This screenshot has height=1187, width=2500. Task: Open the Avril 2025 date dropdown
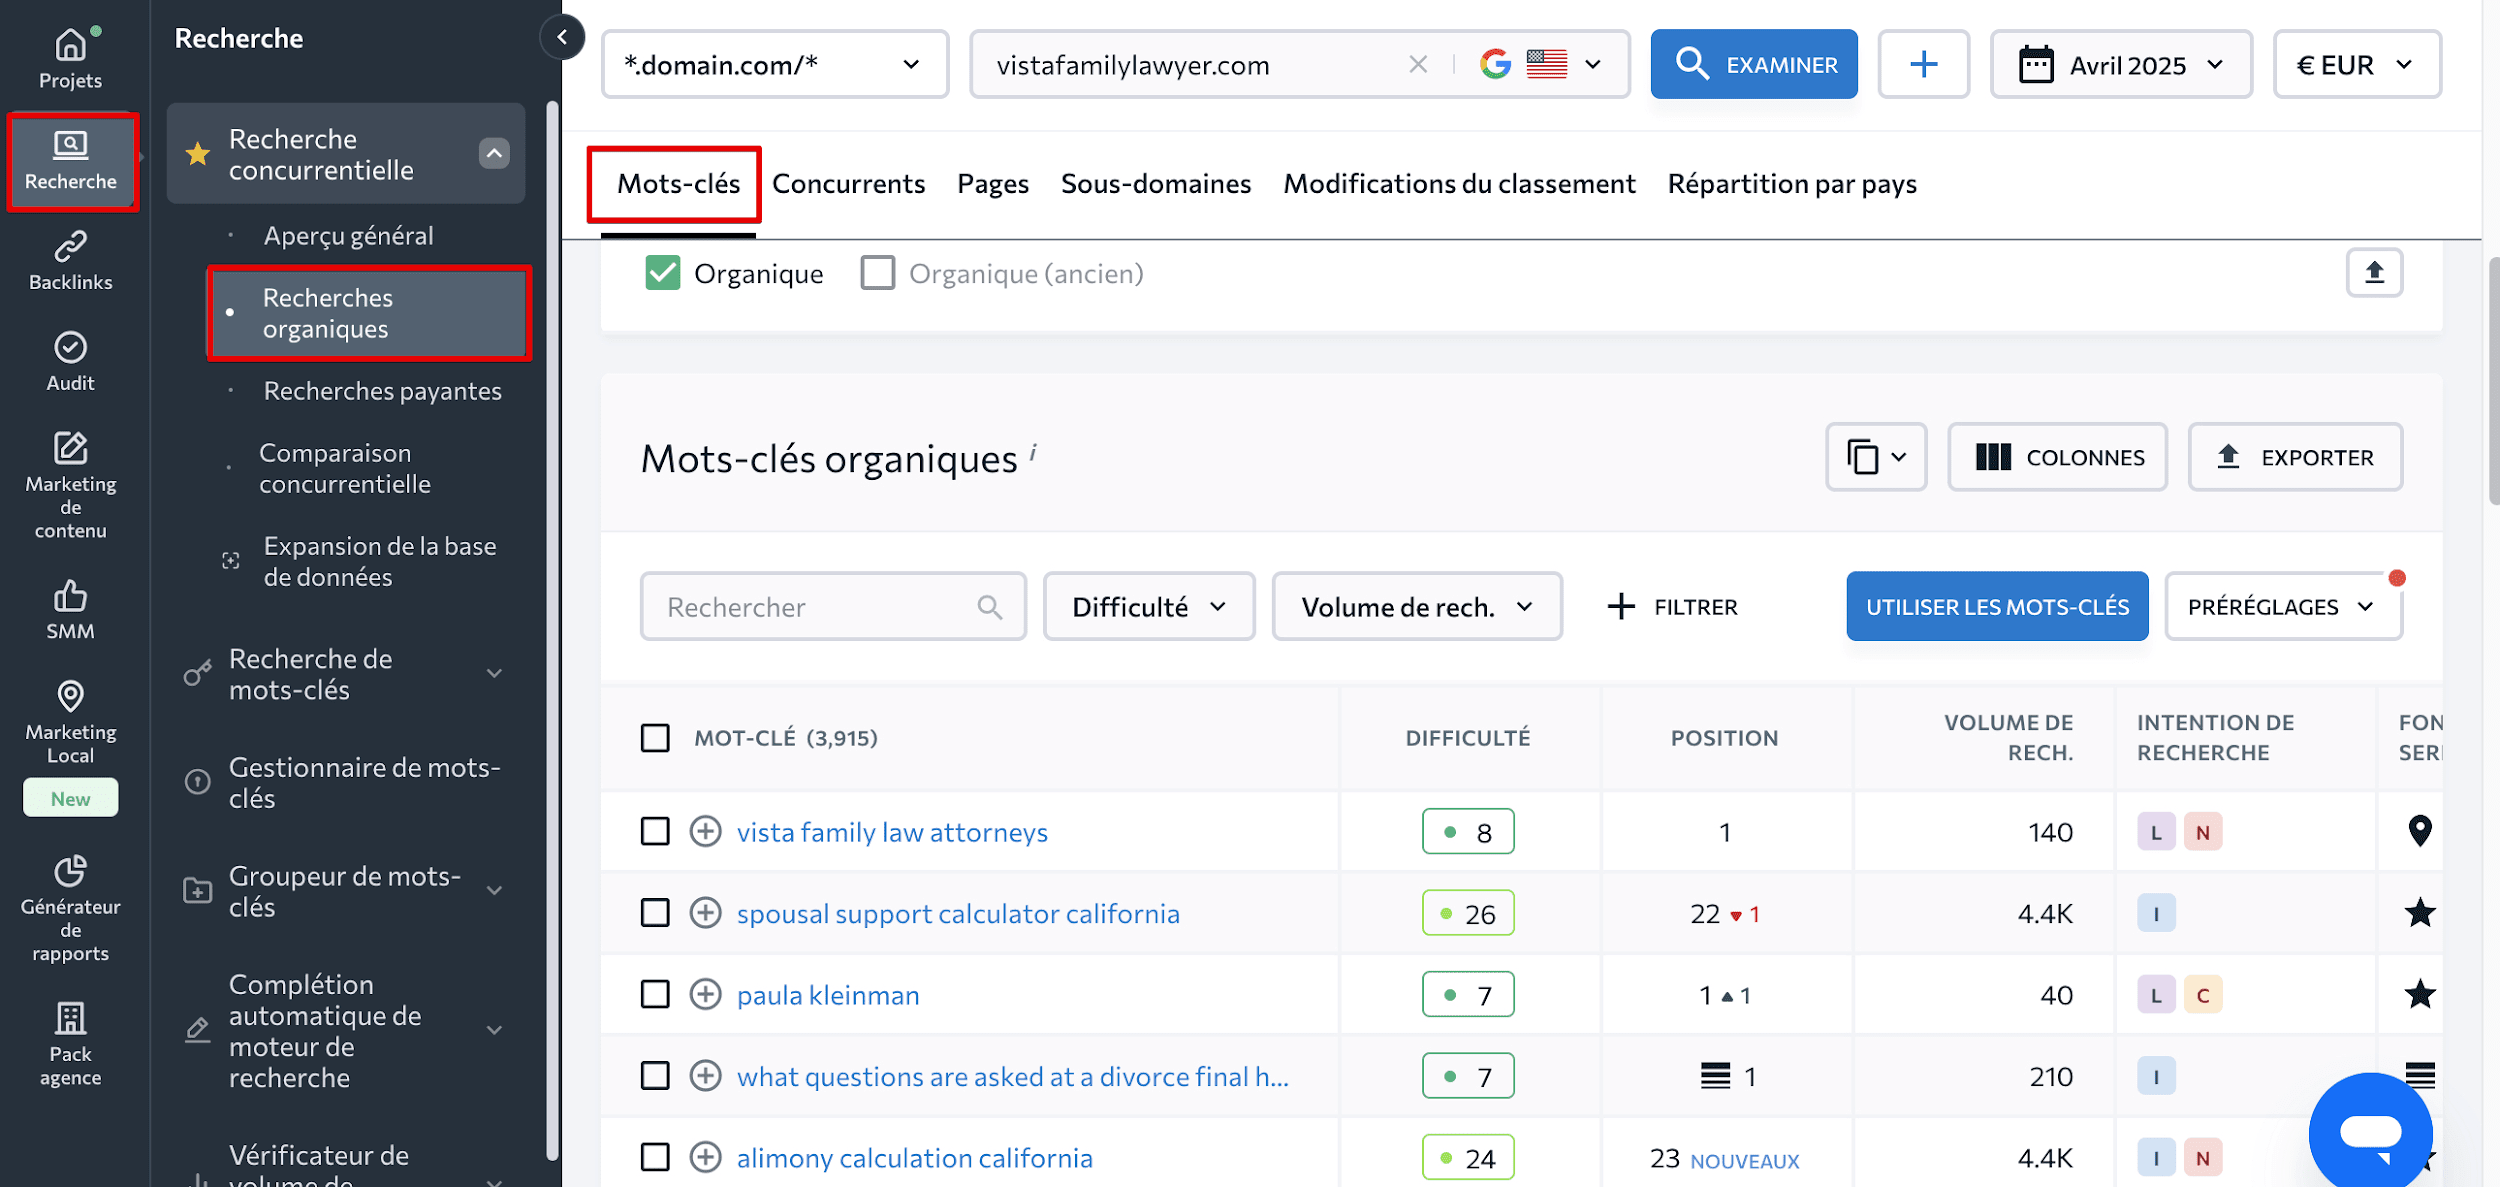coord(2121,65)
